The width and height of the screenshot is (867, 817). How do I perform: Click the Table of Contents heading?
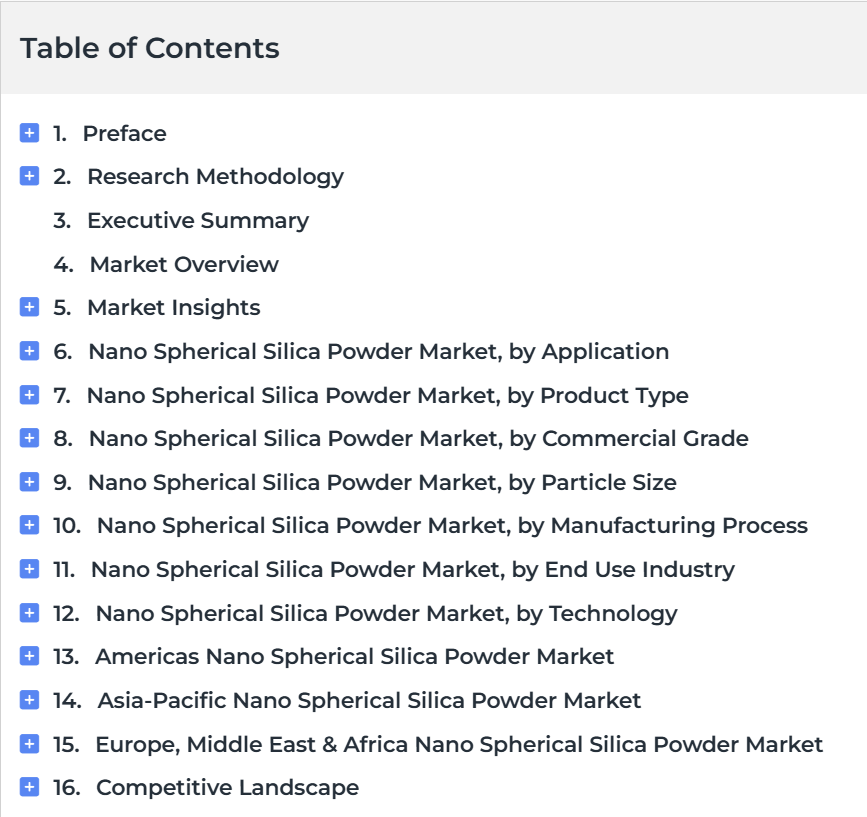[x=150, y=48]
